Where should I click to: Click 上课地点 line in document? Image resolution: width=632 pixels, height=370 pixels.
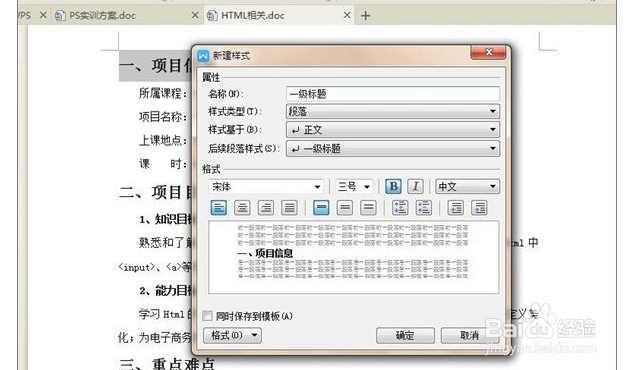click(x=163, y=140)
